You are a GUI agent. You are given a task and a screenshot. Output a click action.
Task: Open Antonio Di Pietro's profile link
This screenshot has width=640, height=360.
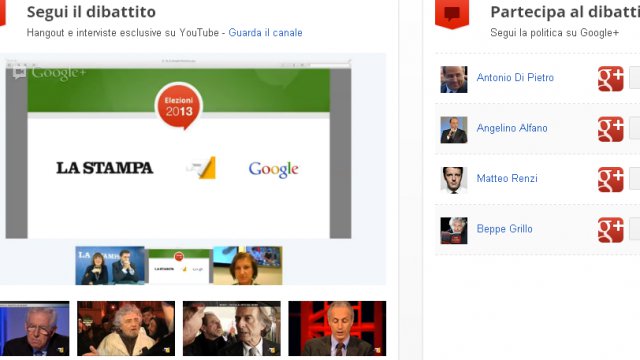[515, 78]
